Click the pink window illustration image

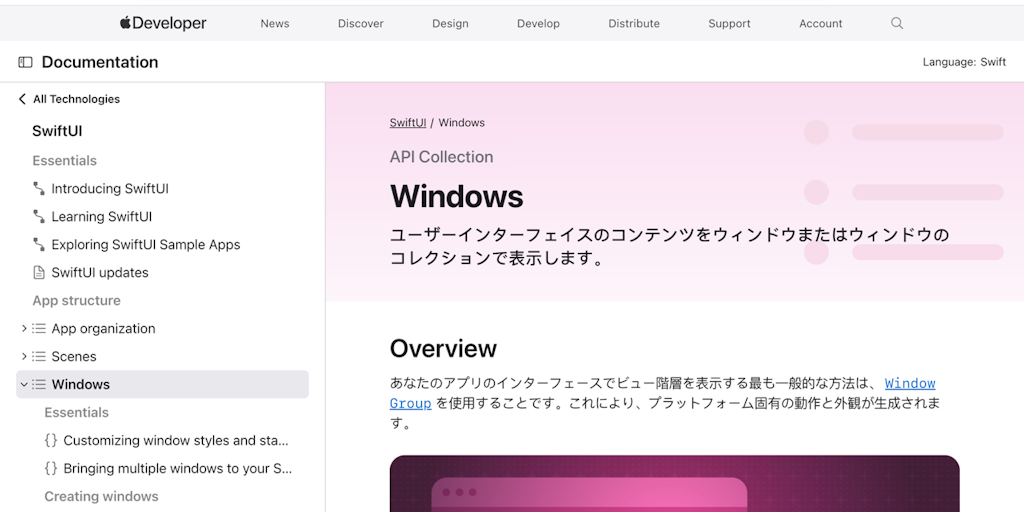(674, 484)
